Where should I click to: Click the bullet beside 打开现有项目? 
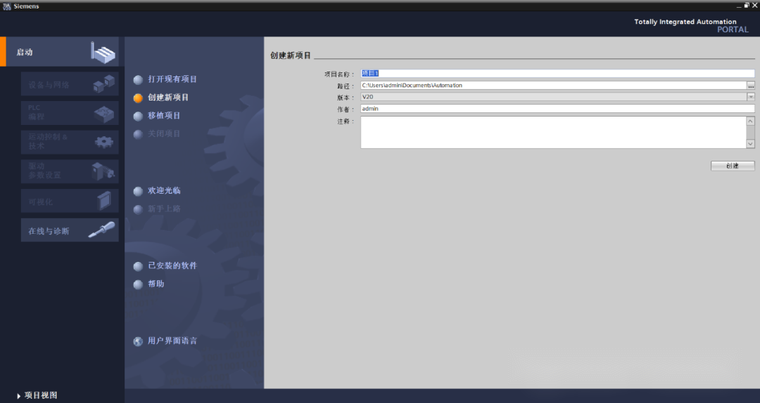point(138,80)
